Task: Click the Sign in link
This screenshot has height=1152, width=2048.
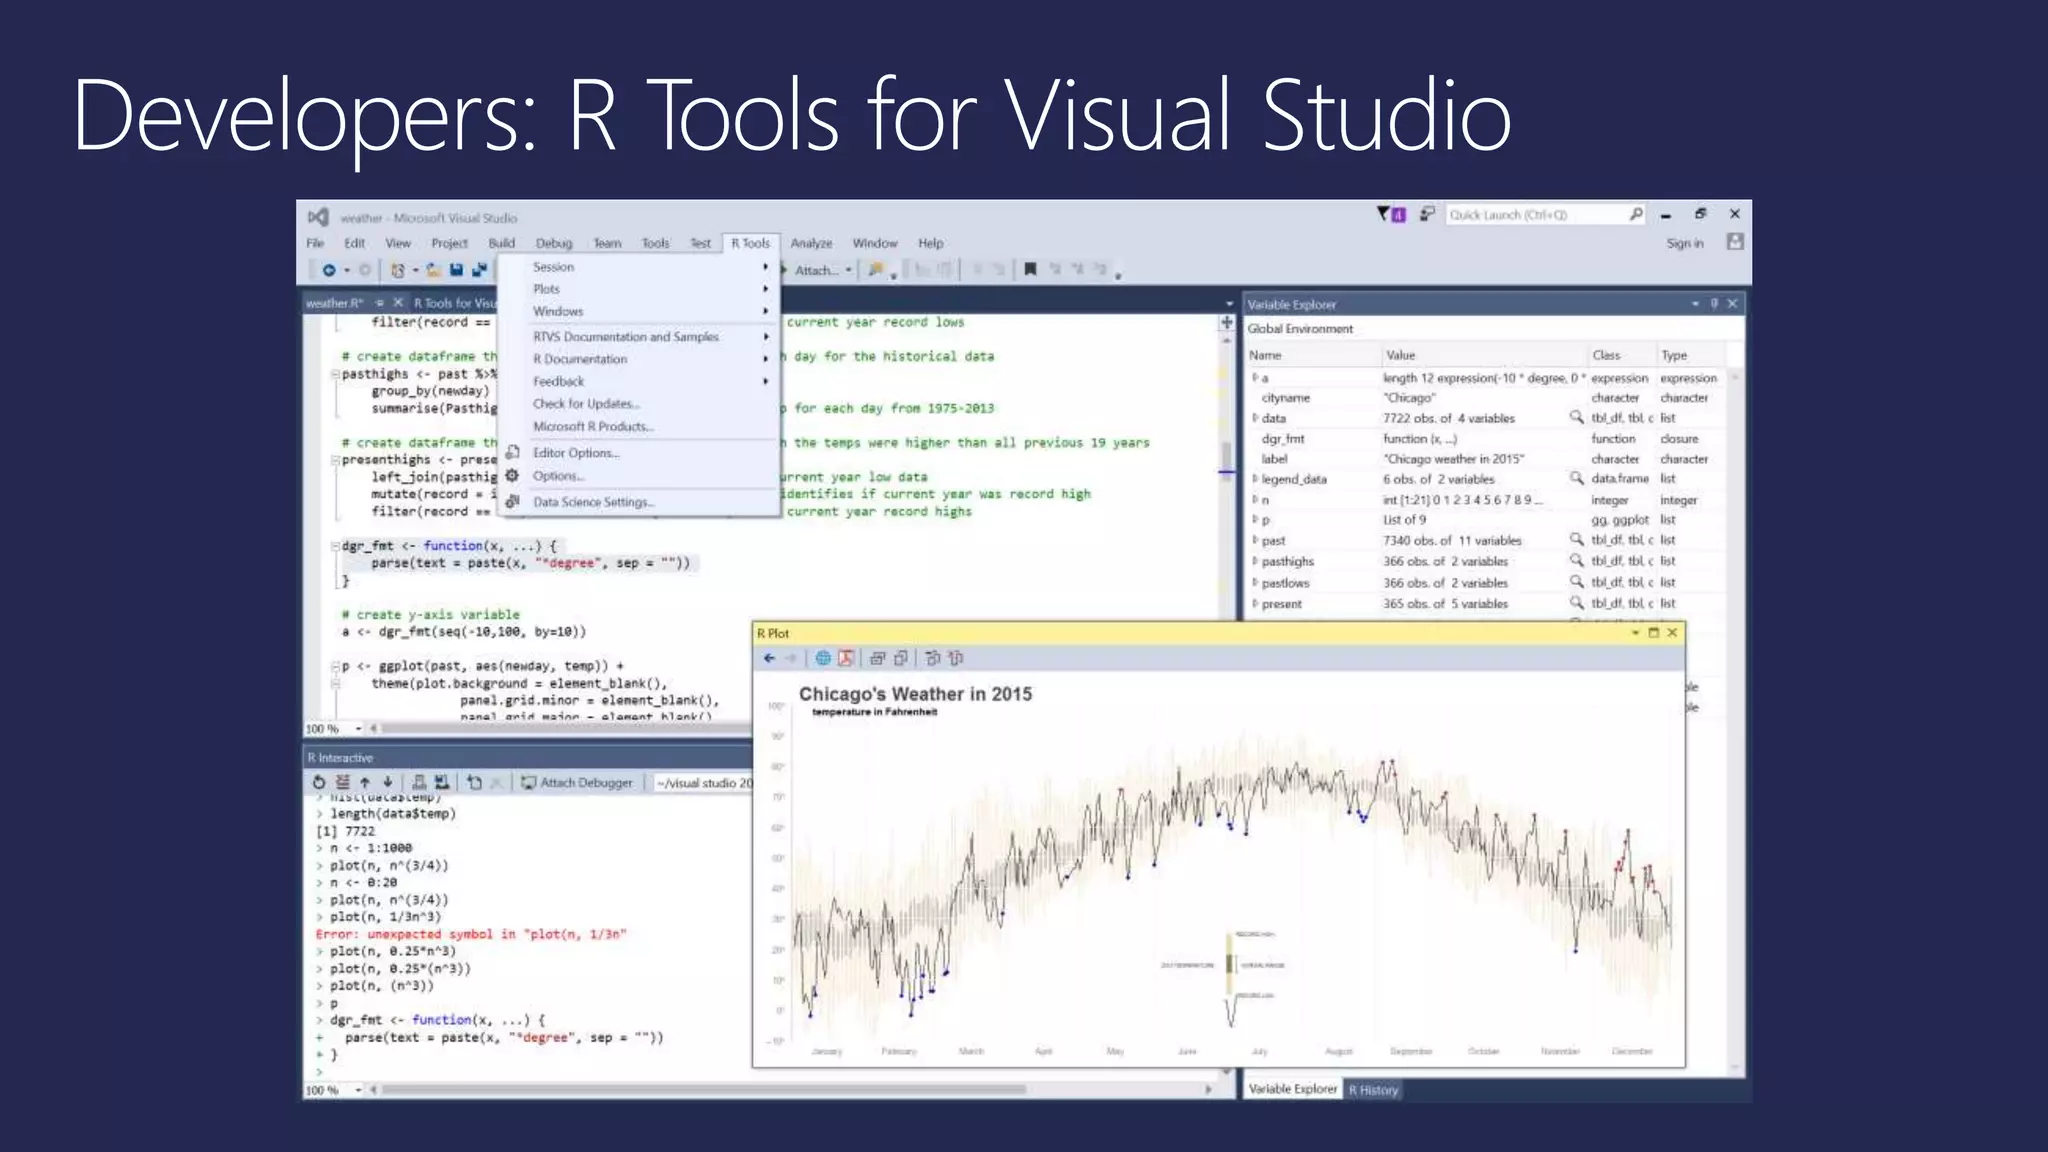Action: 1684,243
